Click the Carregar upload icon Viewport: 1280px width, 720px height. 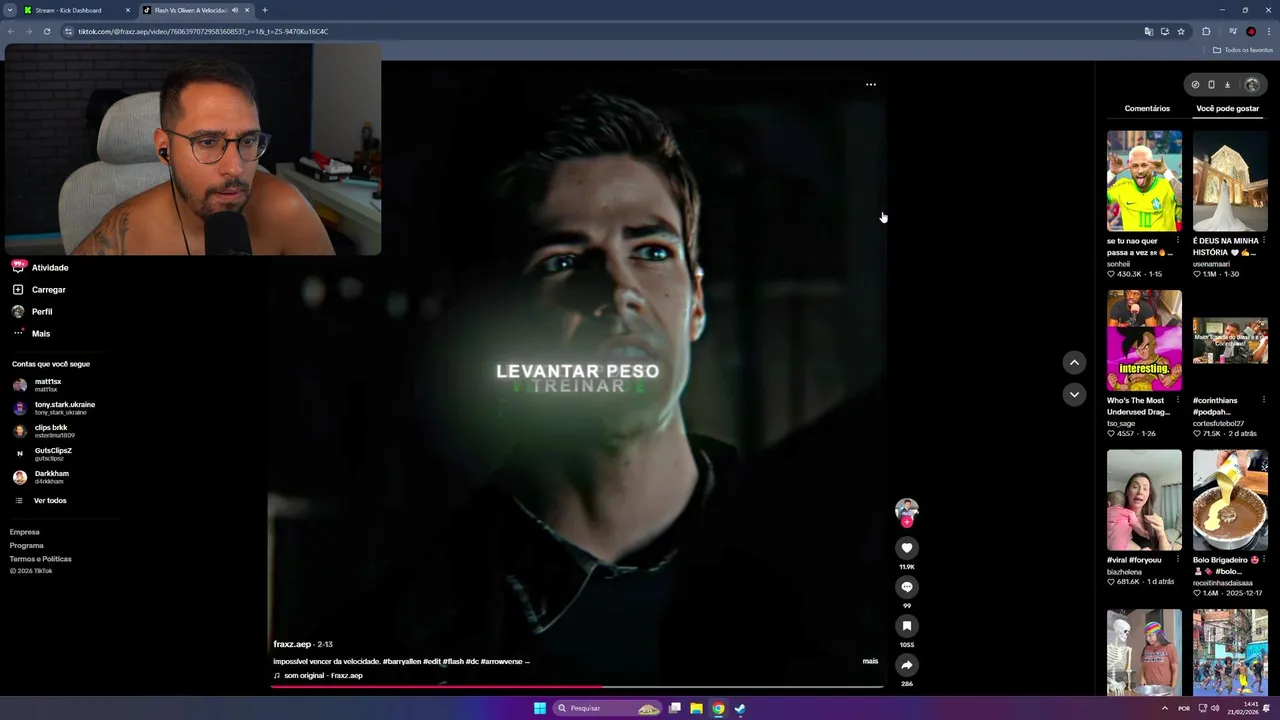coord(18,289)
